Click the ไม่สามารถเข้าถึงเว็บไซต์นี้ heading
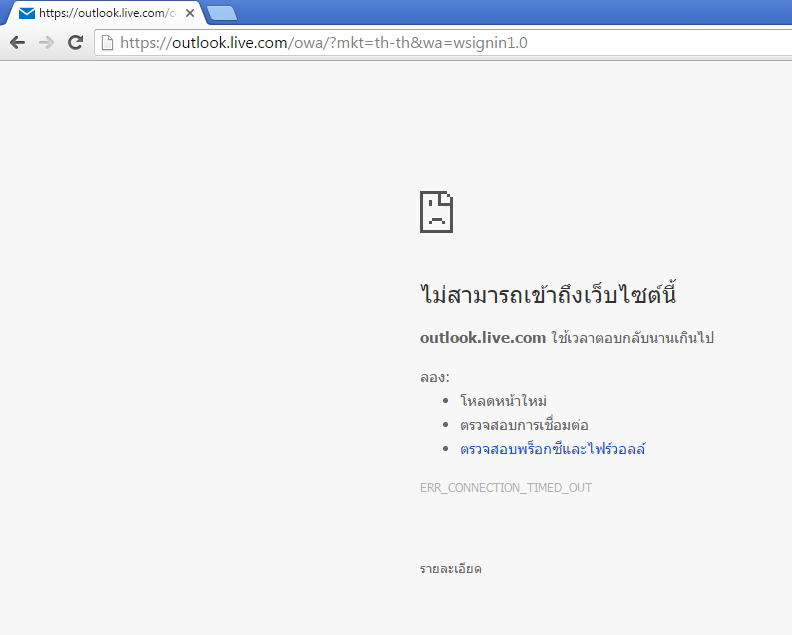This screenshot has height=635, width=792. (548, 294)
